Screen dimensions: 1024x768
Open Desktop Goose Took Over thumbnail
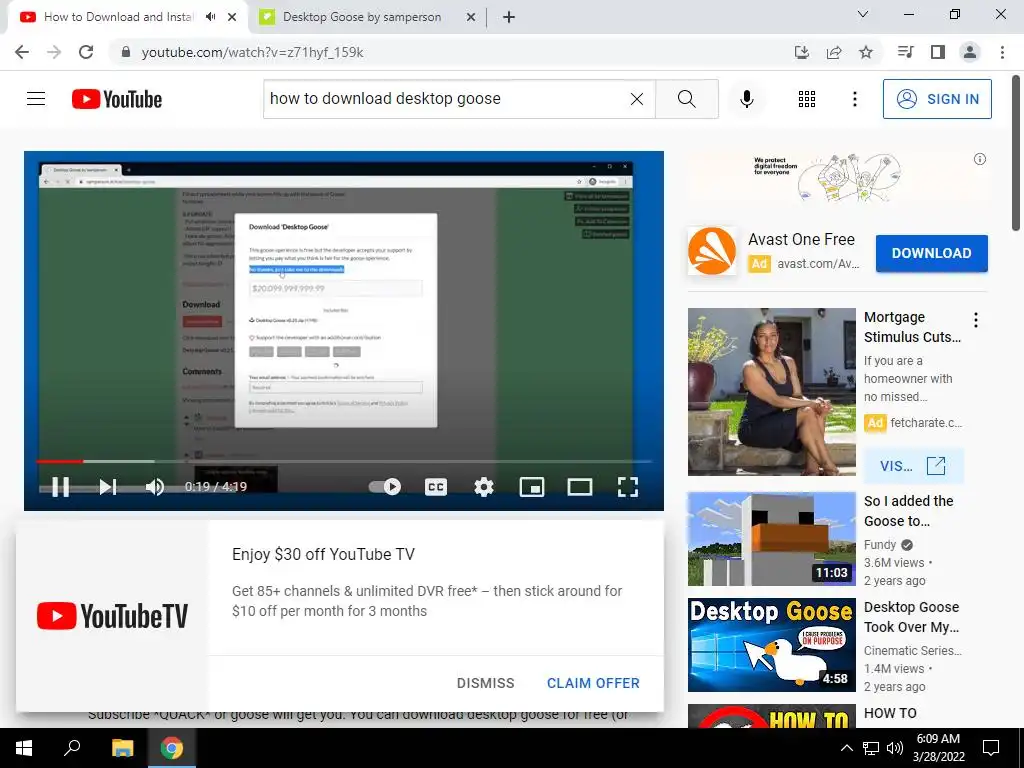pyautogui.click(x=771, y=645)
